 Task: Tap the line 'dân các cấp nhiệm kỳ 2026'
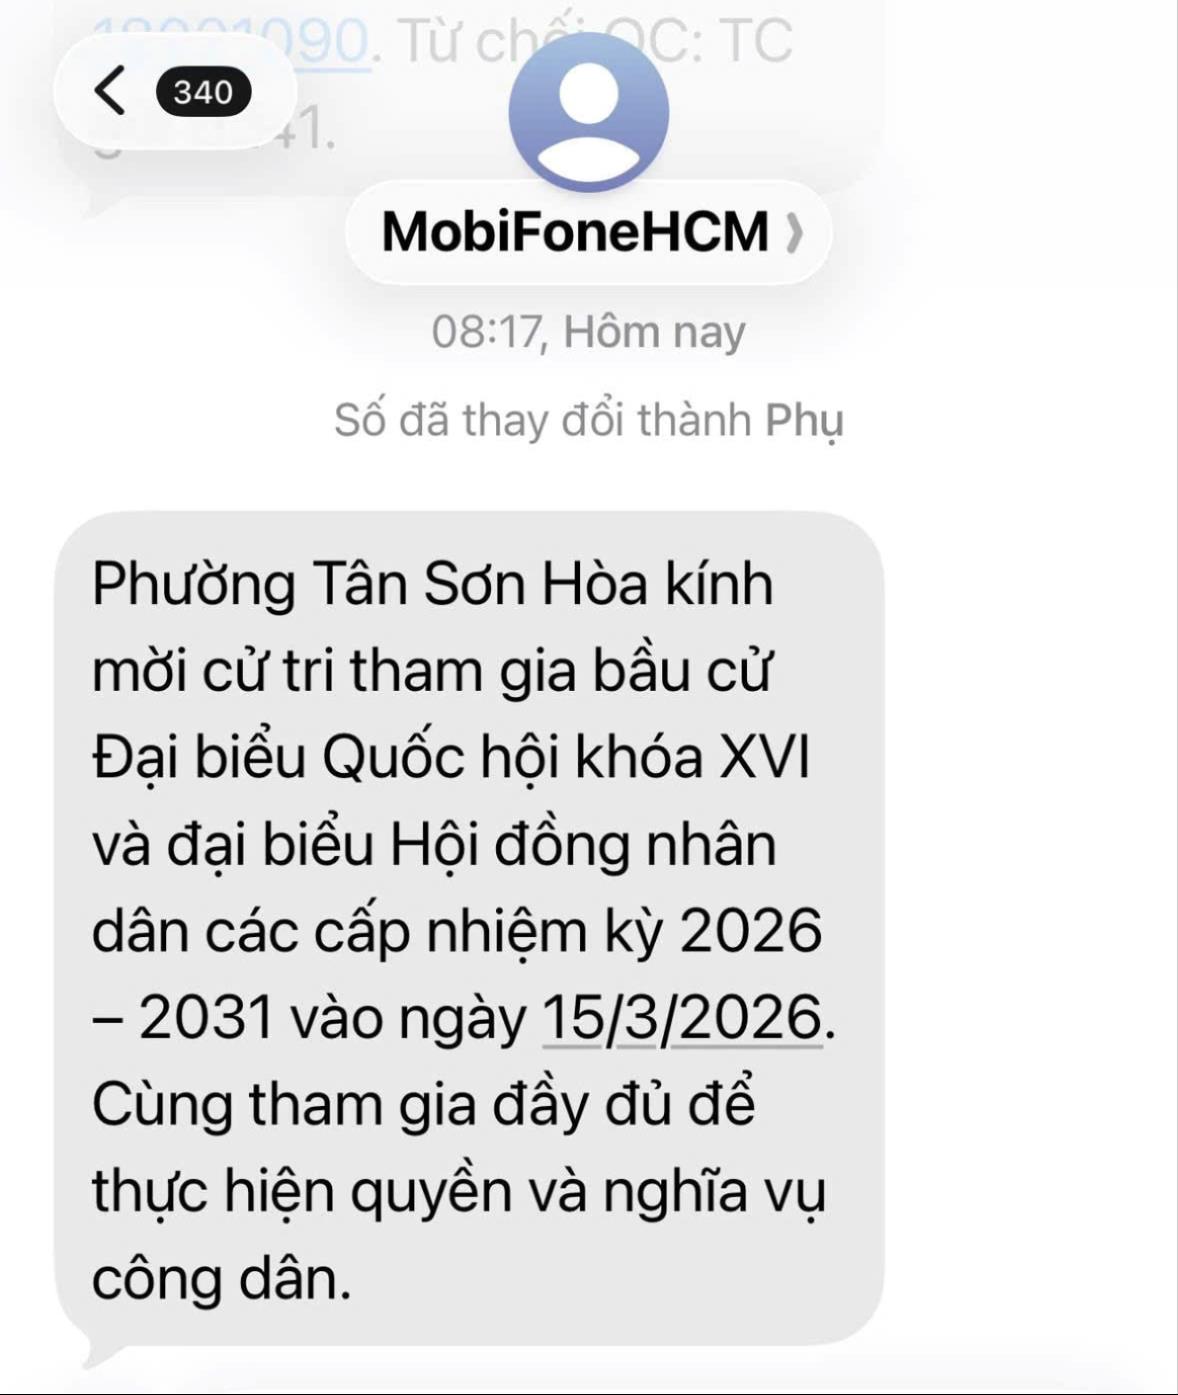[457, 932]
